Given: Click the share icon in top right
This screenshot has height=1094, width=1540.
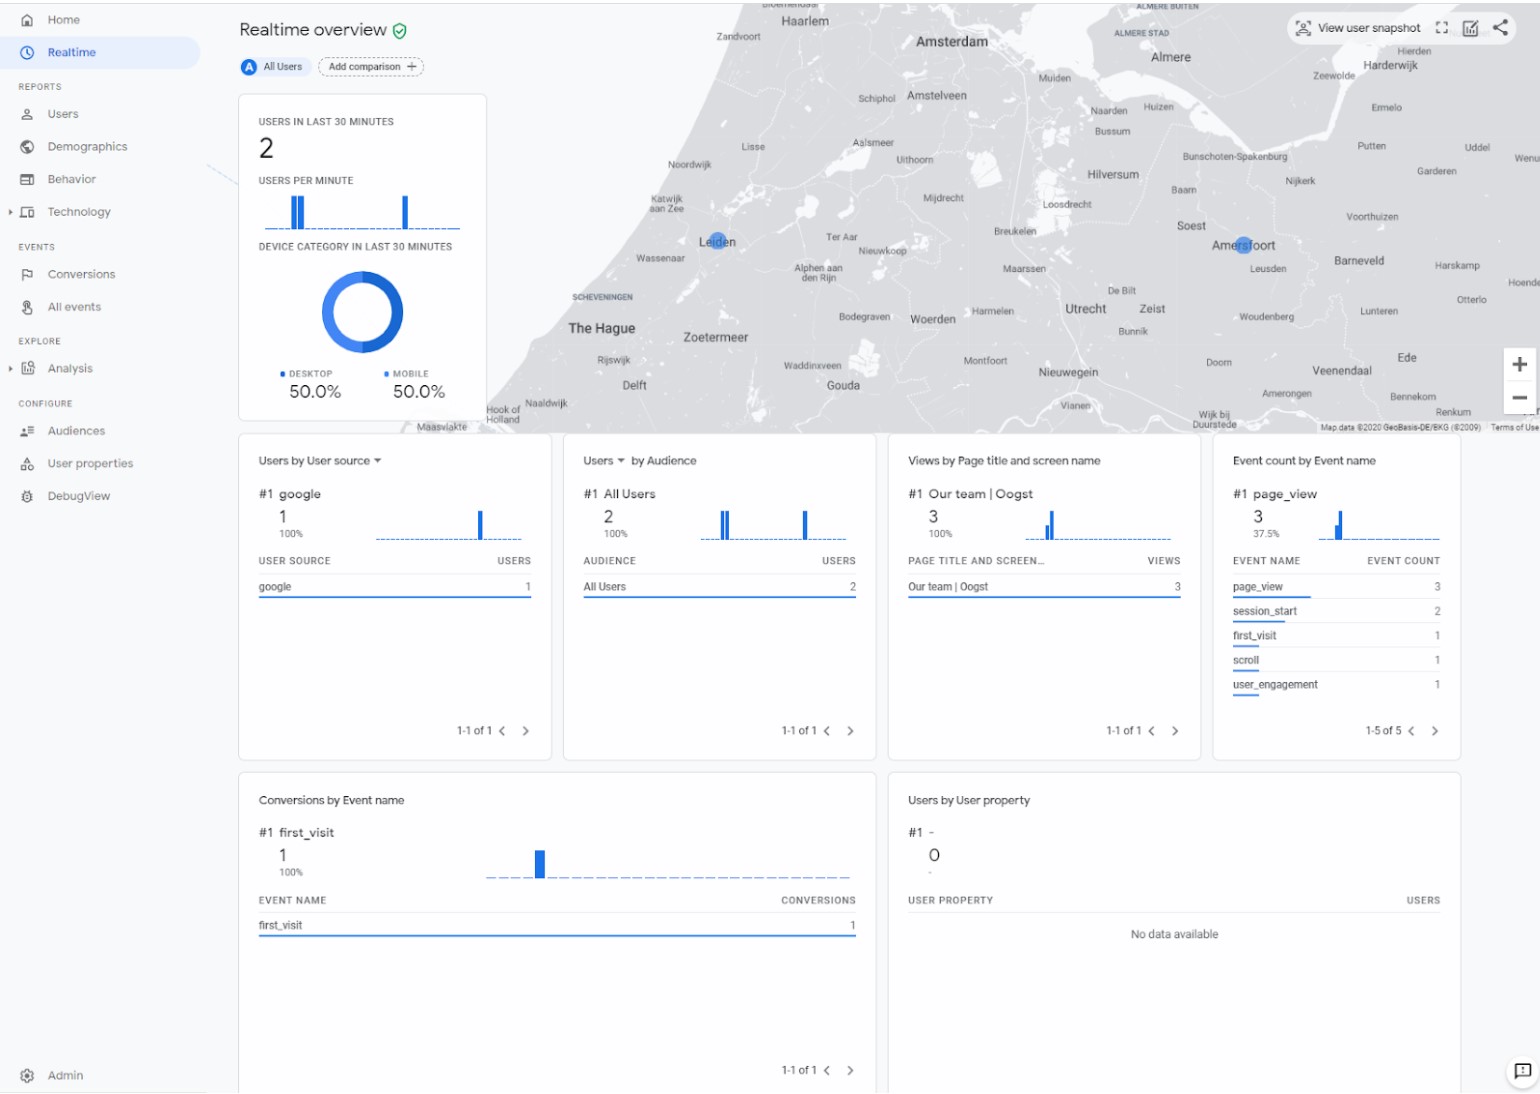Looking at the screenshot, I should tap(1500, 28).
